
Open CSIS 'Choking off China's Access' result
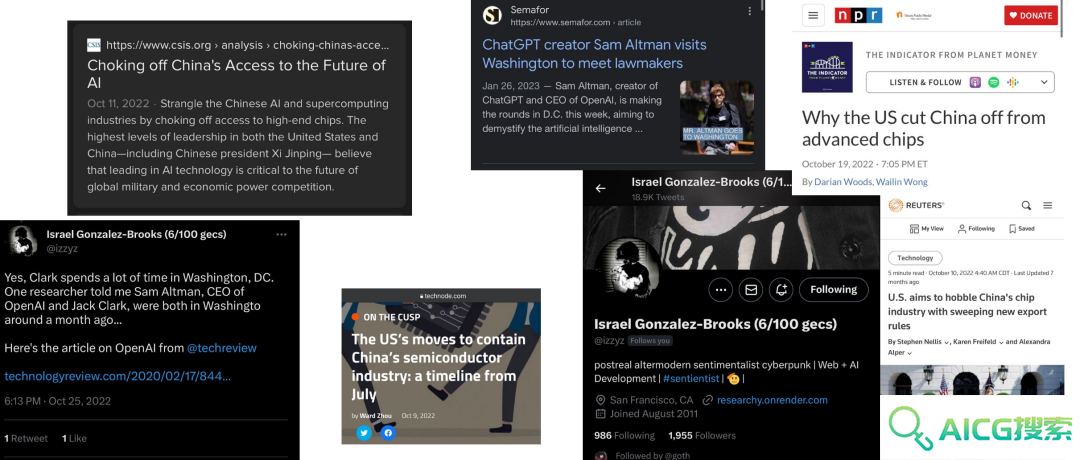click(x=236, y=74)
